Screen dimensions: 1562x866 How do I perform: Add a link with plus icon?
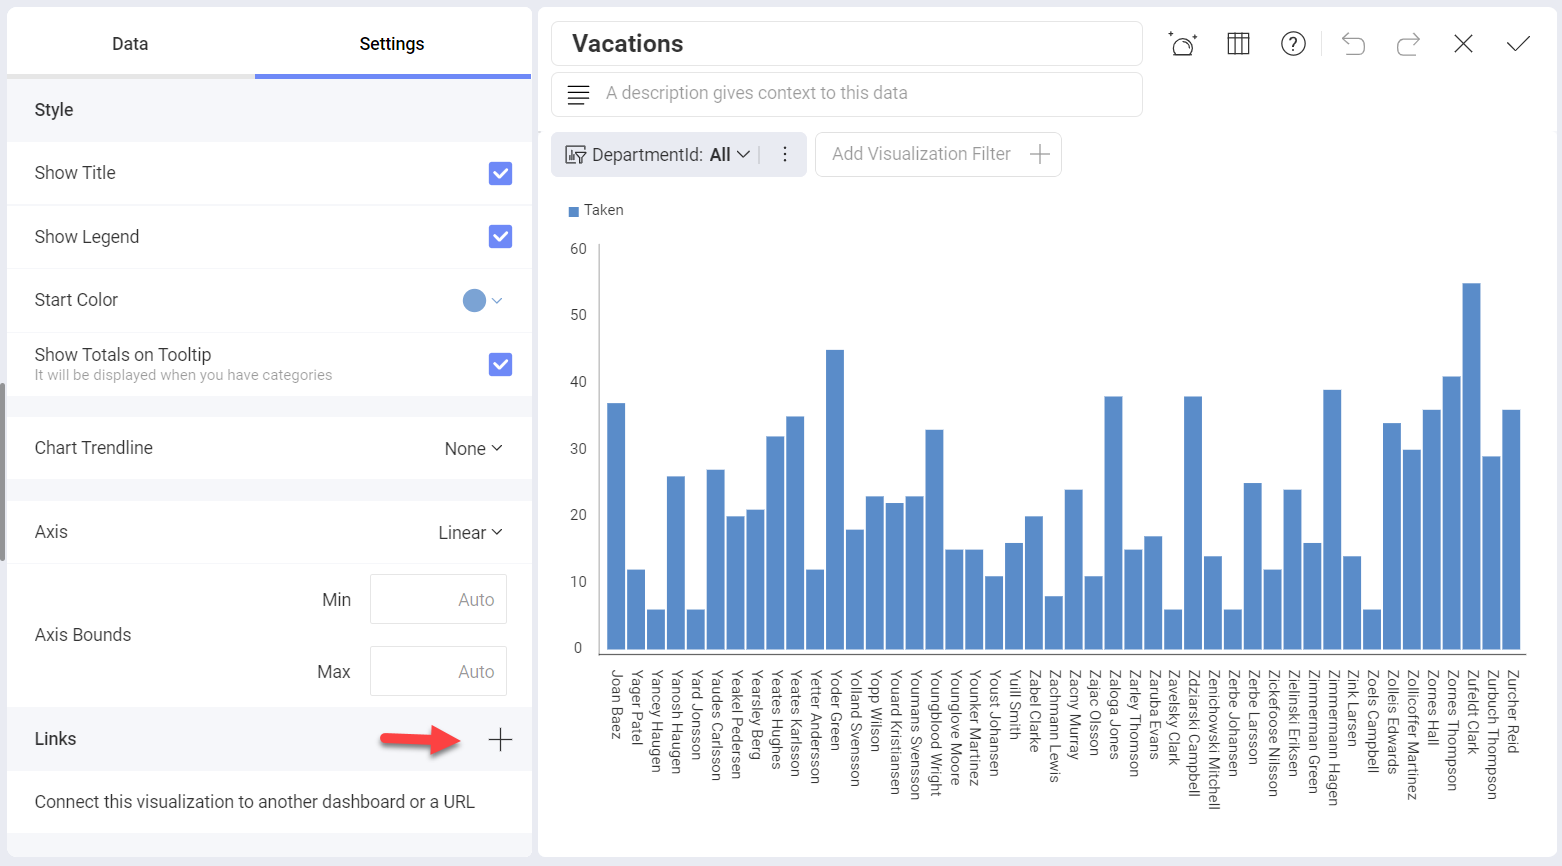pos(500,740)
